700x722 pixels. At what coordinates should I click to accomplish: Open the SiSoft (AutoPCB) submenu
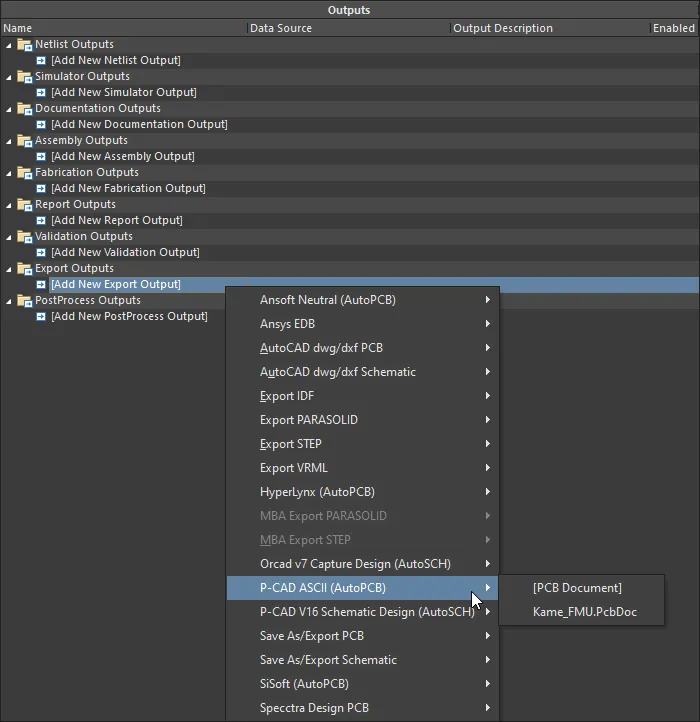pos(362,684)
